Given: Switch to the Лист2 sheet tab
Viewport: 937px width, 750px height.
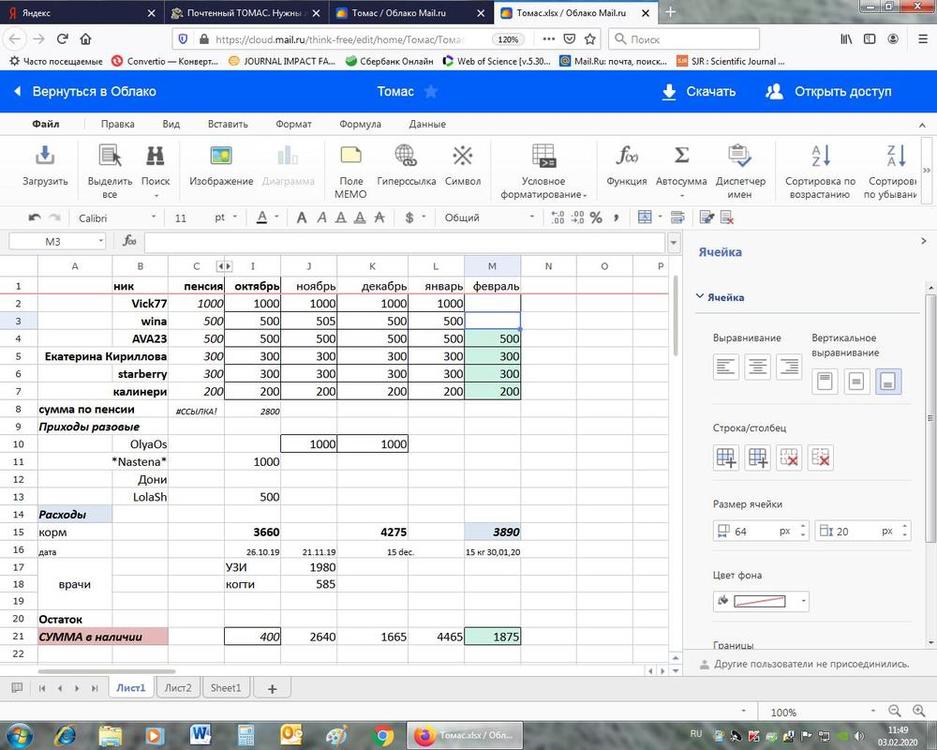Looking at the screenshot, I should pos(178,688).
